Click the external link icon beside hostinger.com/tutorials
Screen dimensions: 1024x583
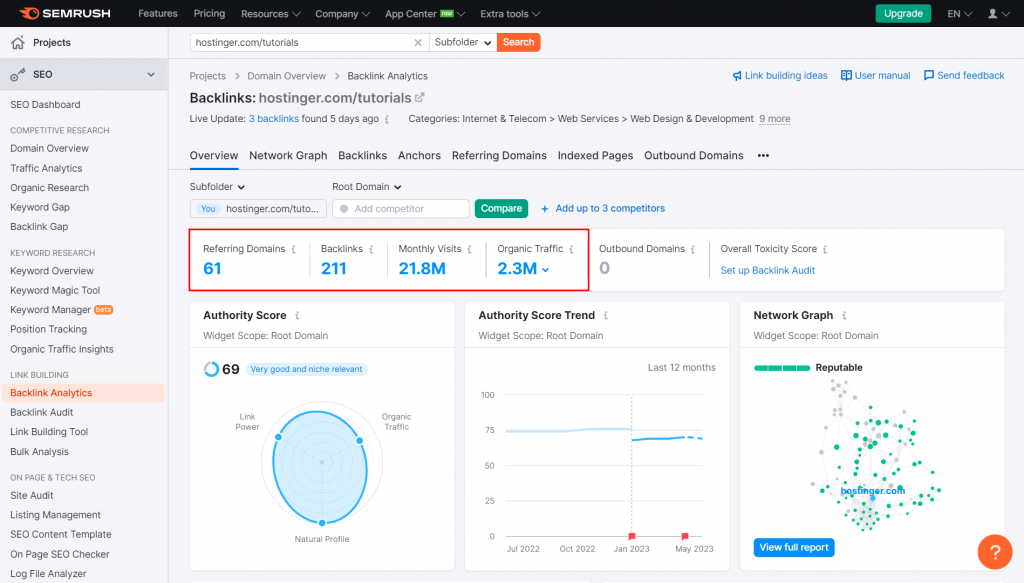420,98
